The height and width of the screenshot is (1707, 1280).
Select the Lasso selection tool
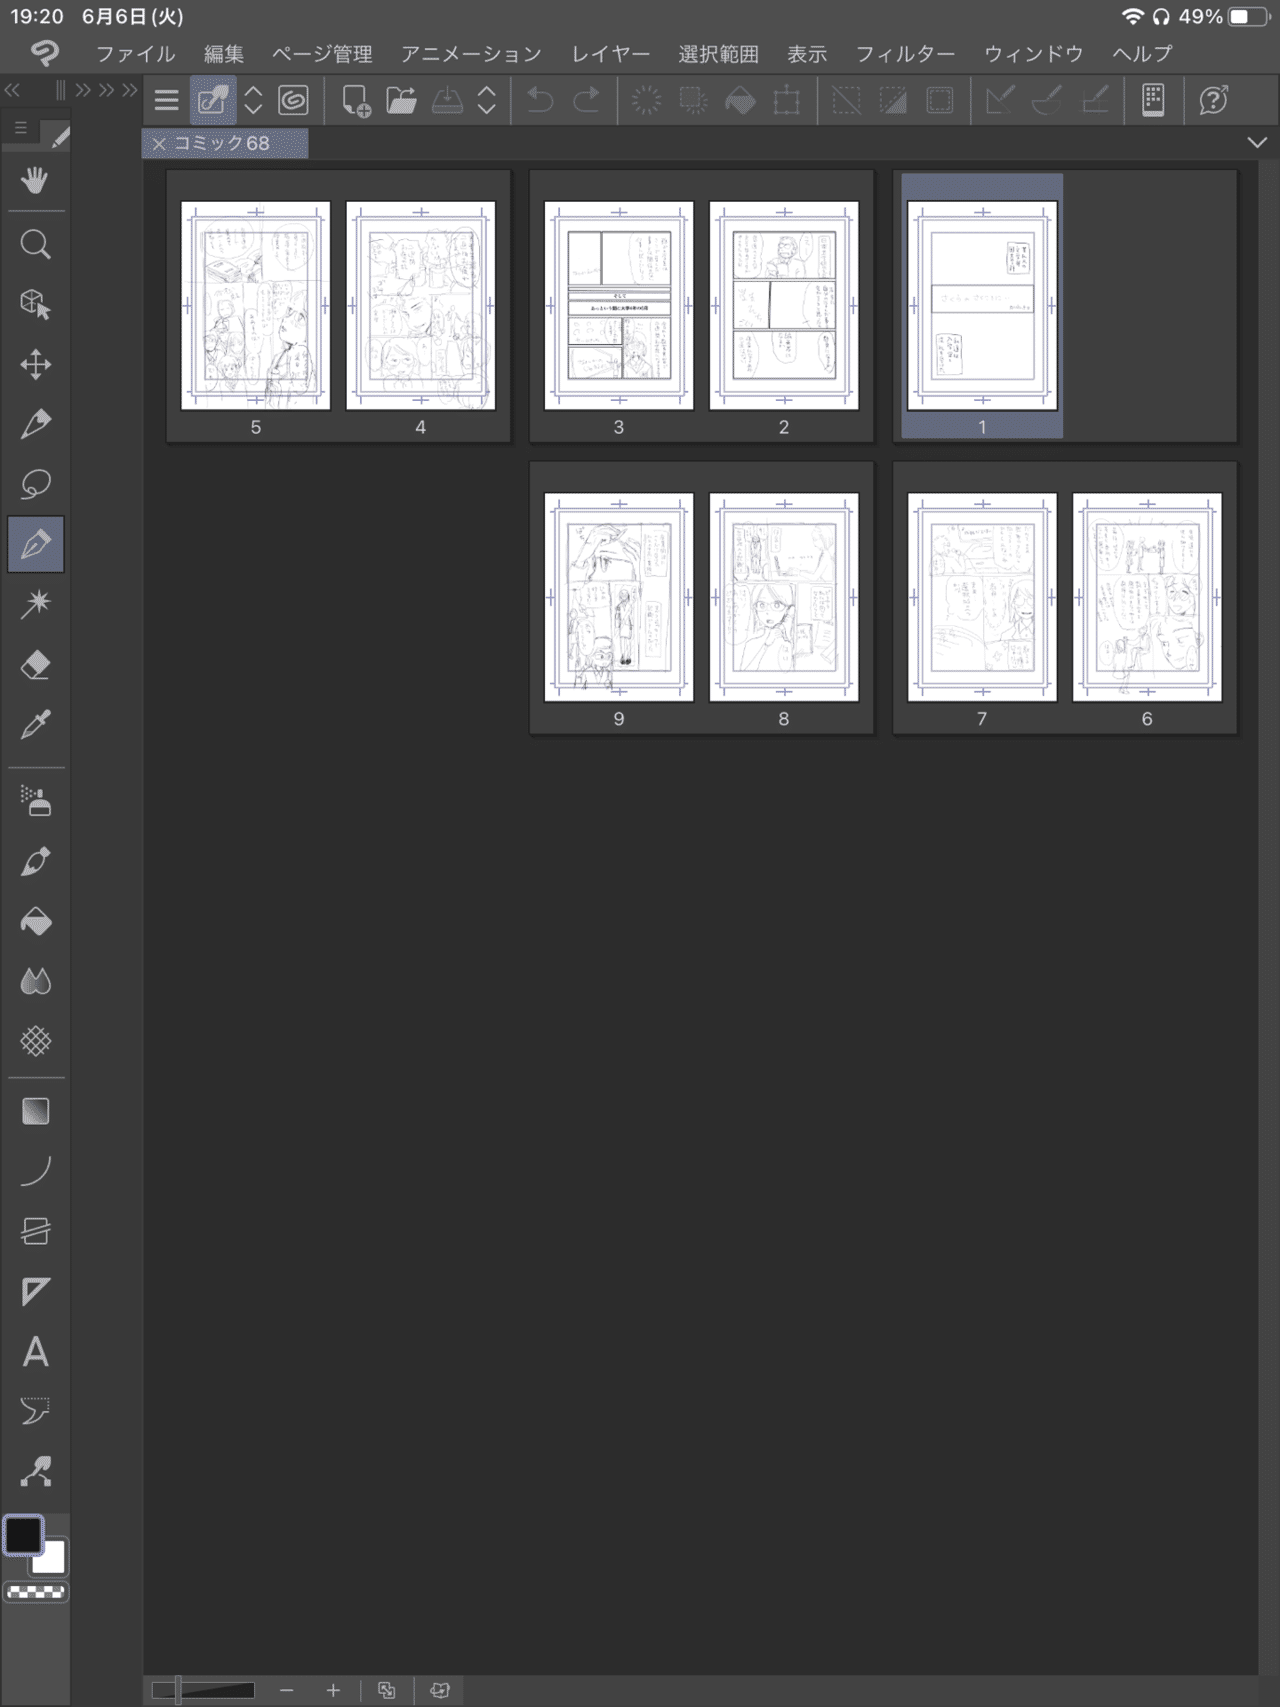35,484
